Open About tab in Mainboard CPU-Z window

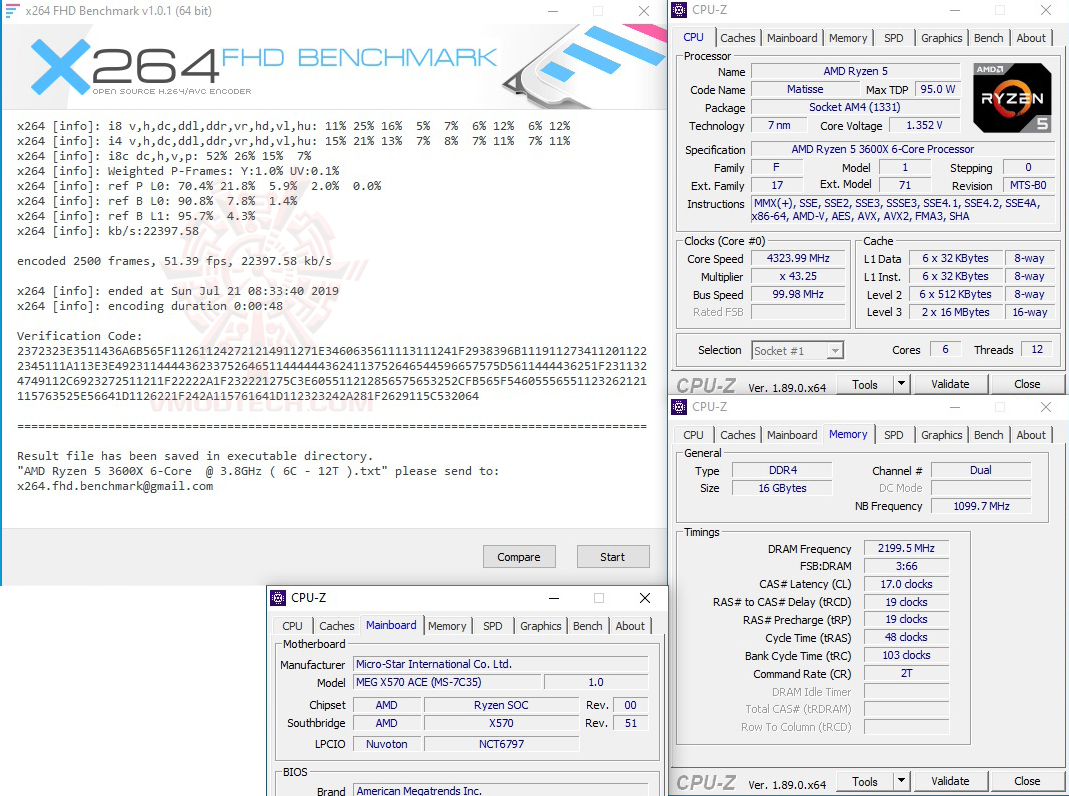pyautogui.click(x=630, y=626)
